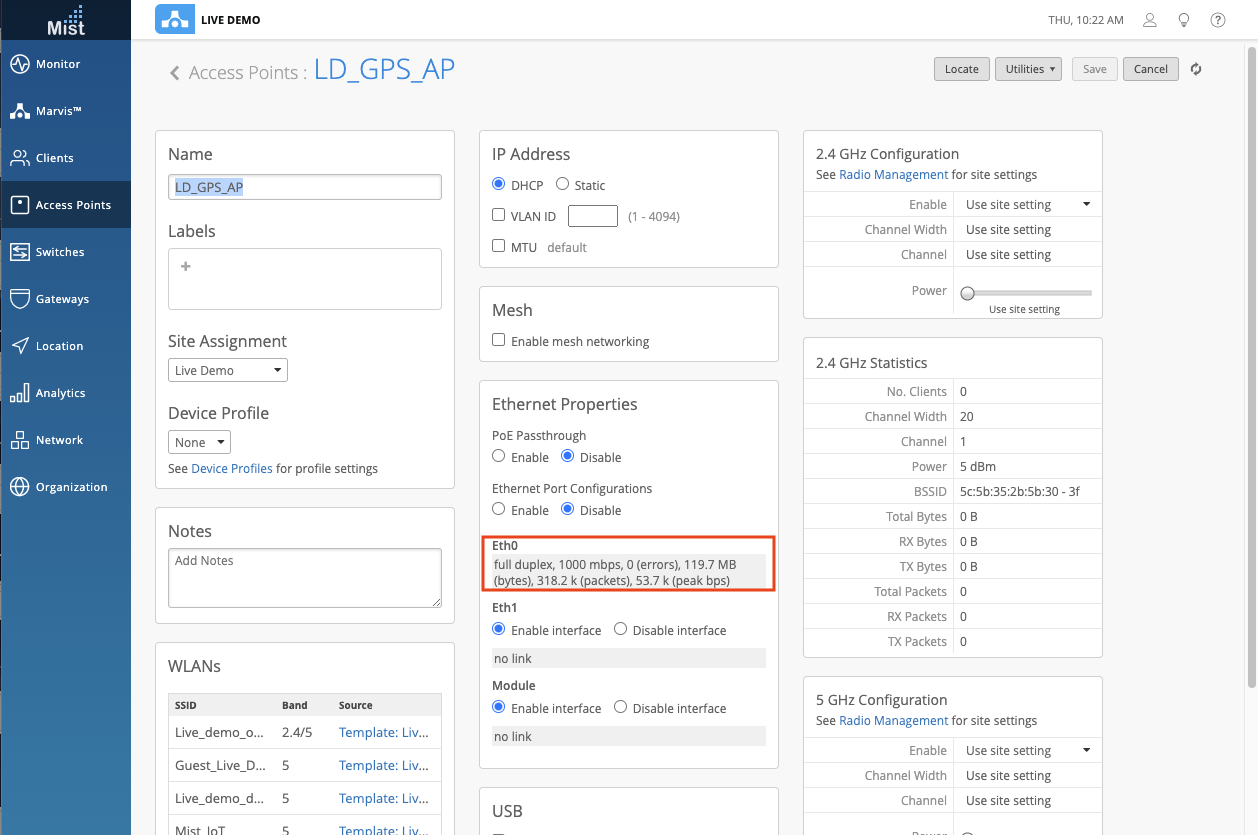Select the Static IP radio button
The width and height of the screenshot is (1258, 835).
563,185
